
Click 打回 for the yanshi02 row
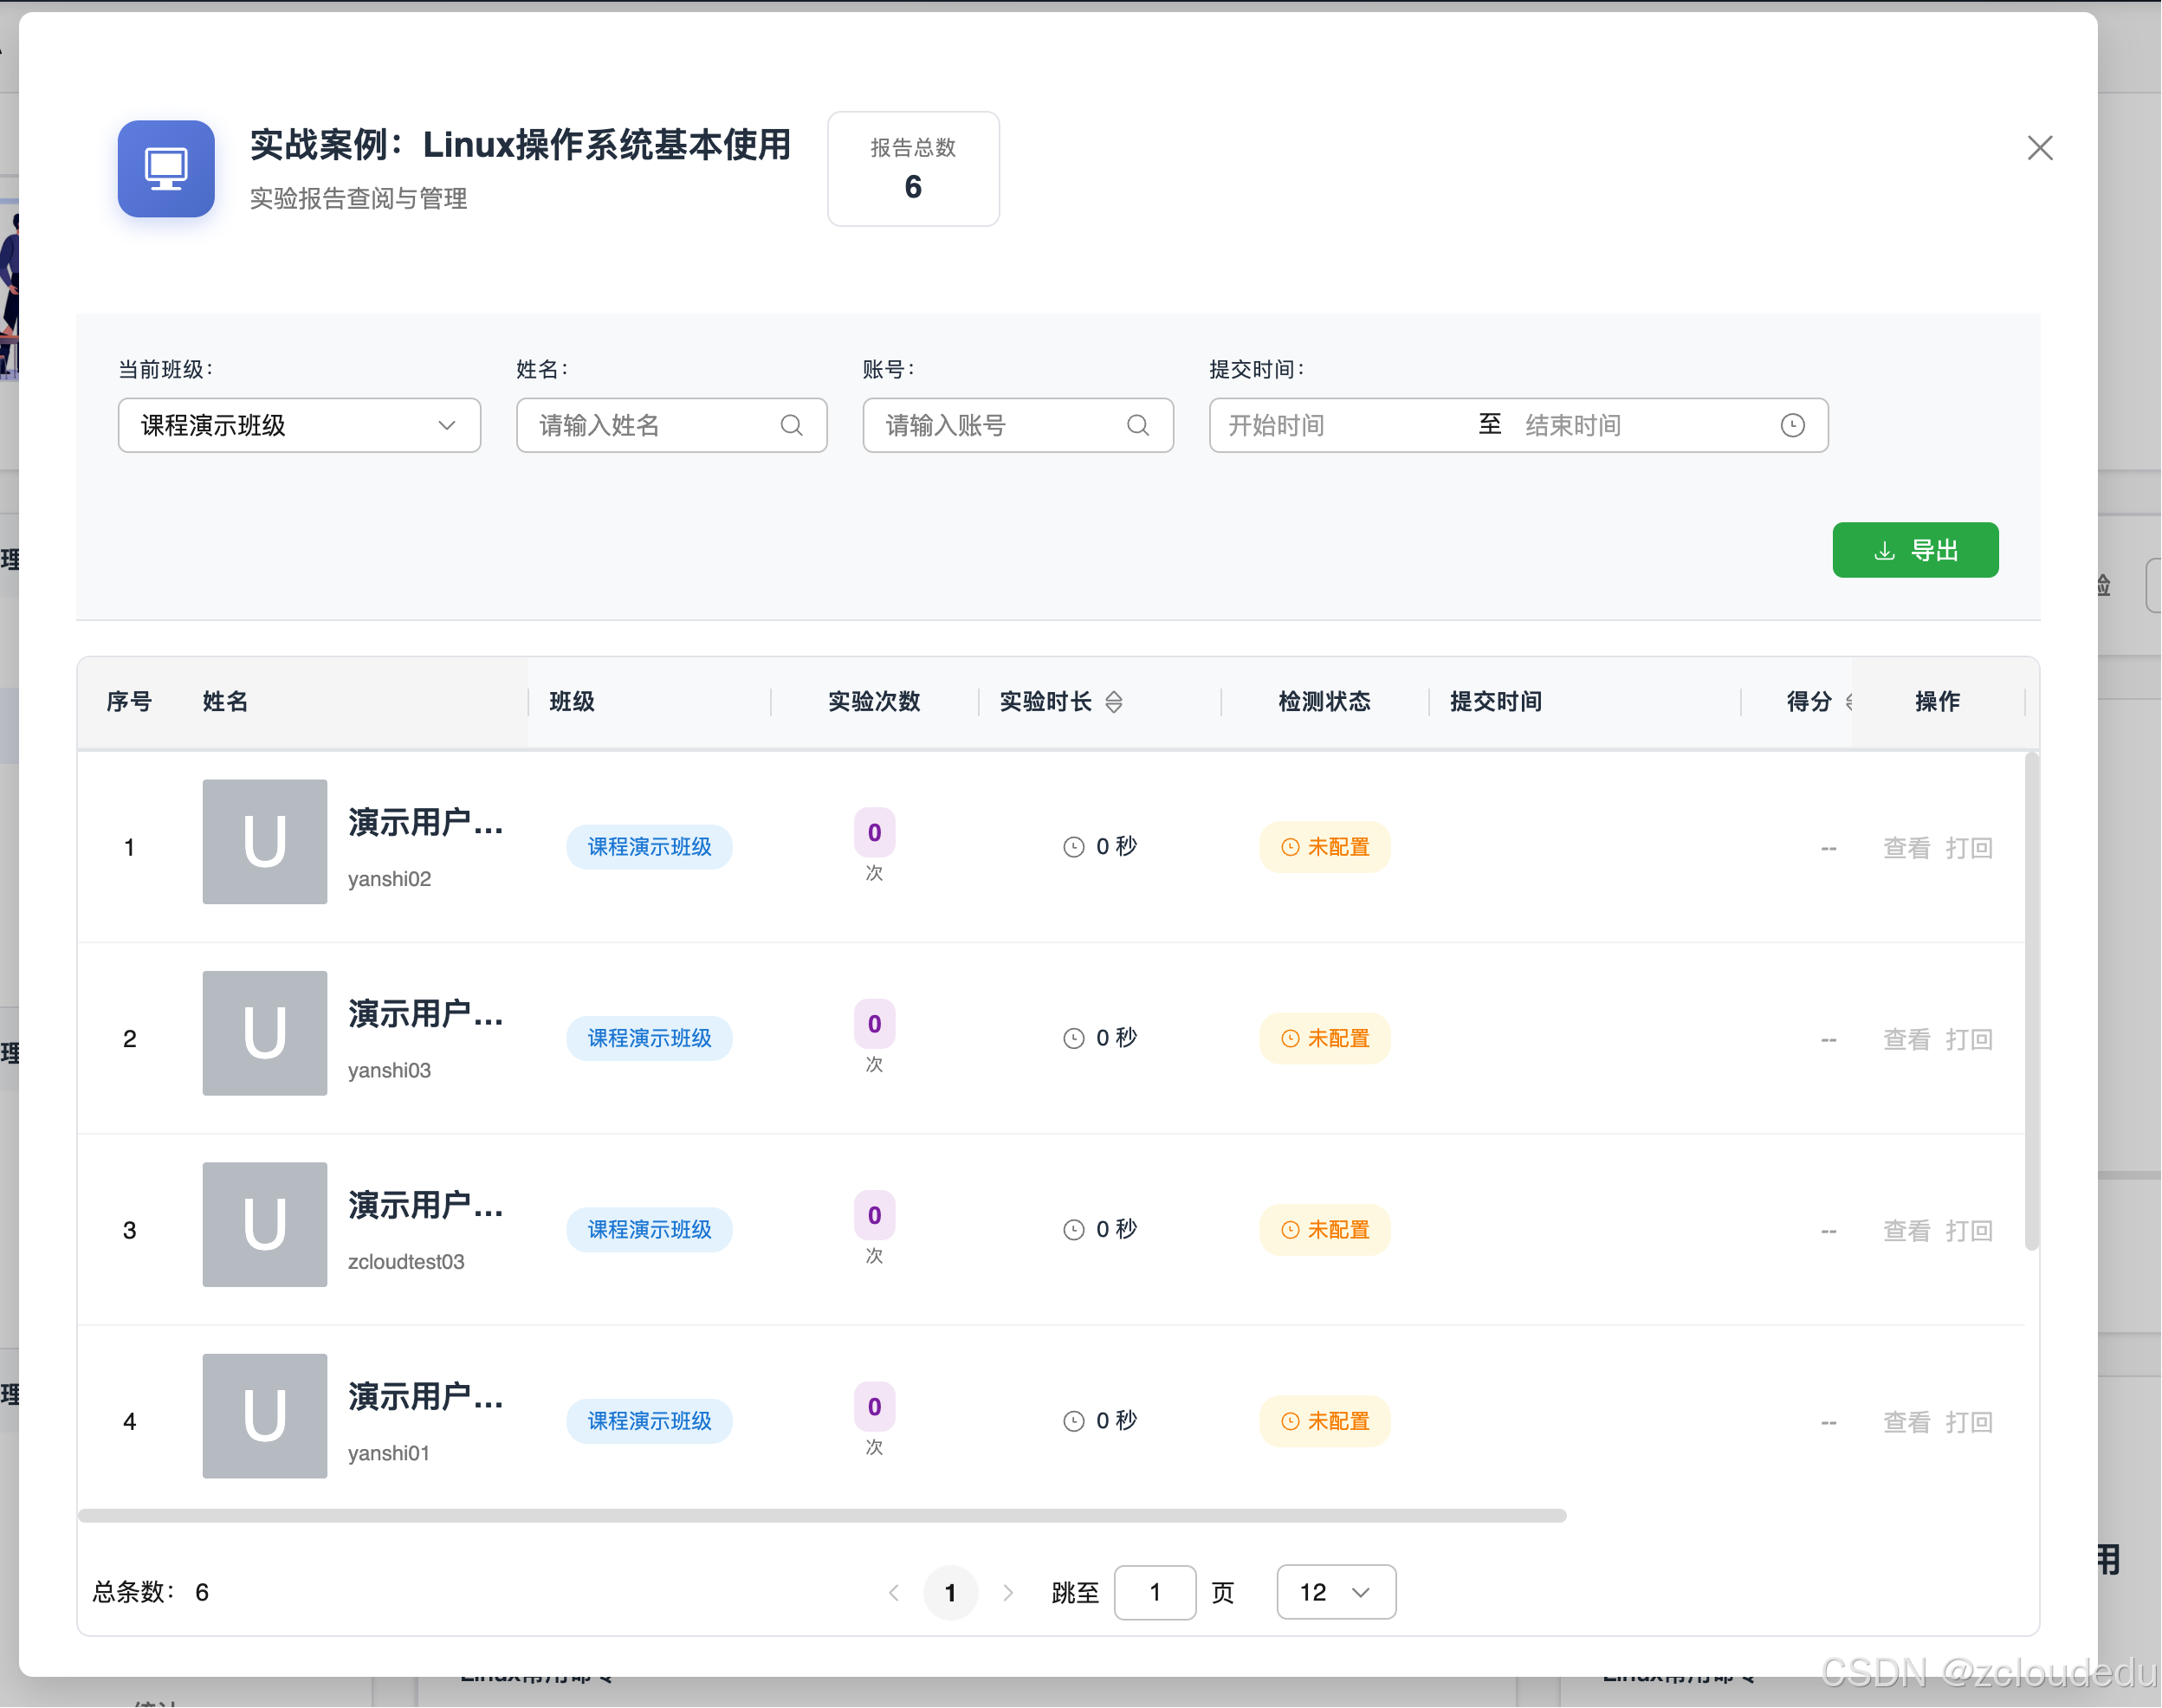[1968, 848]
